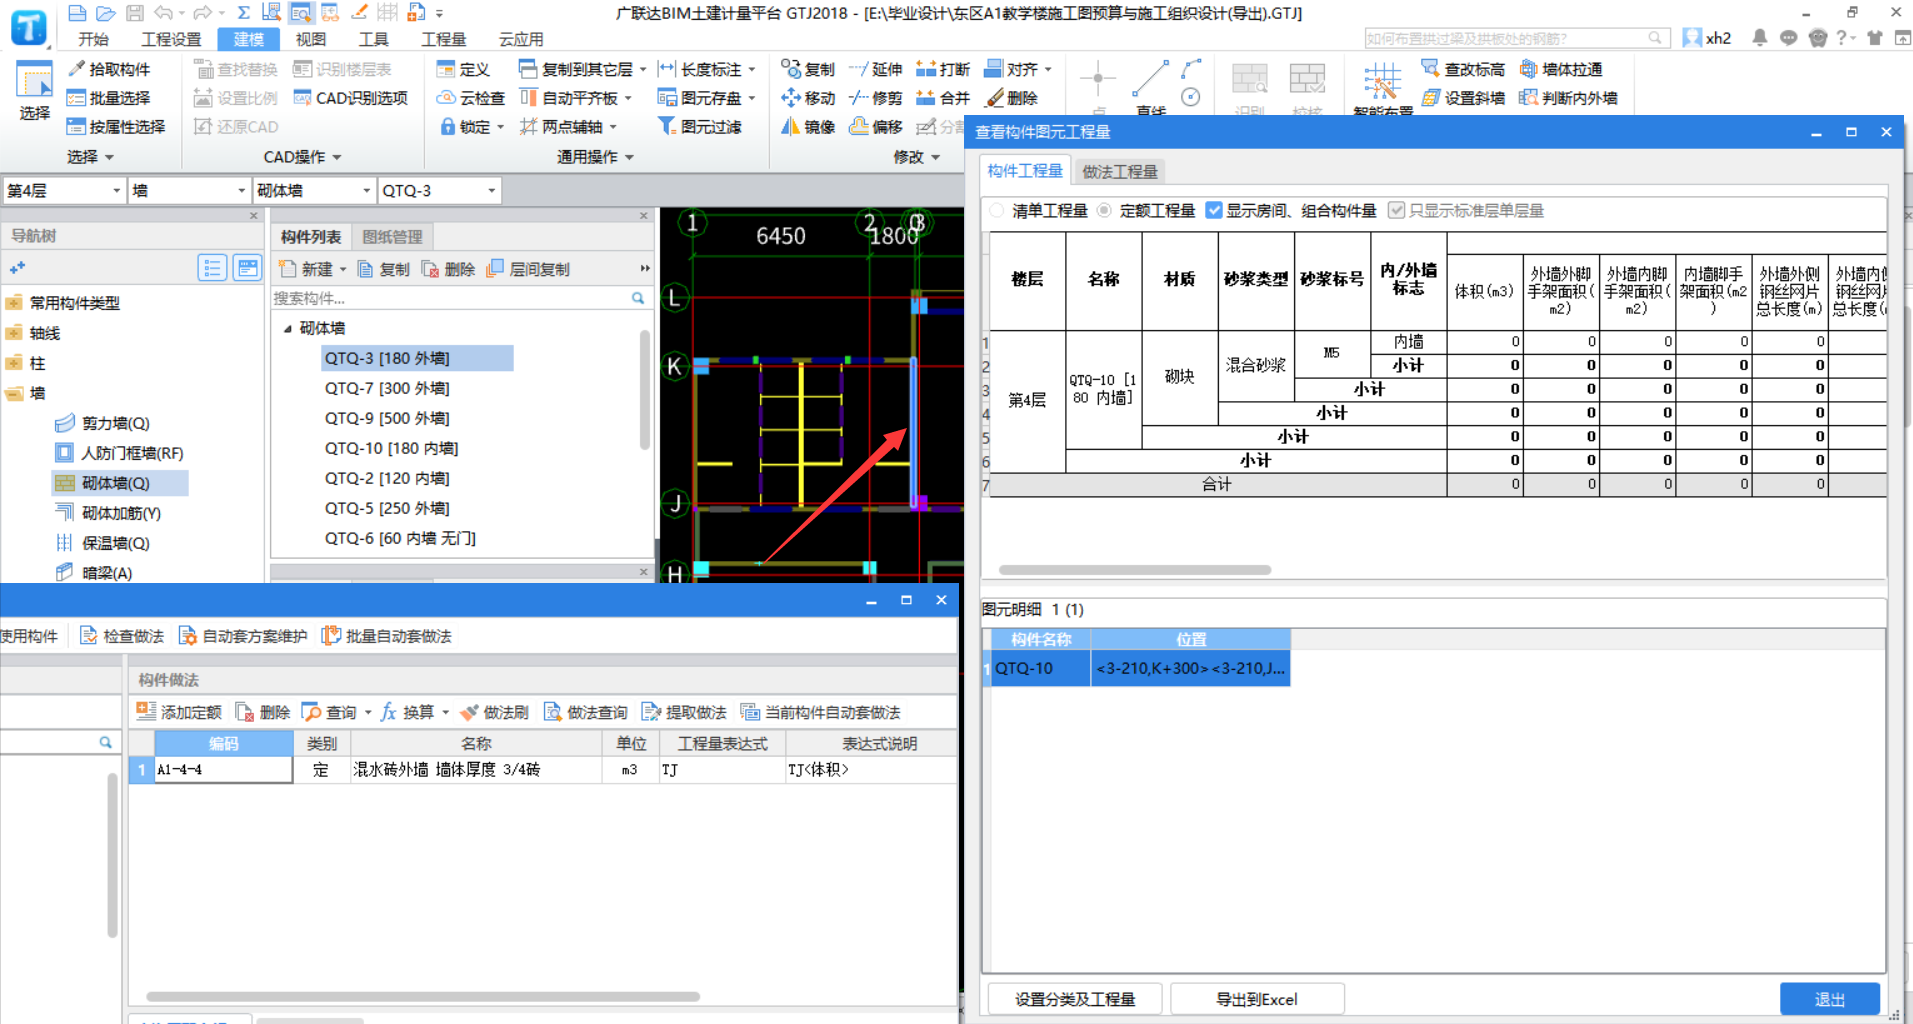Click the quantity table horizontal scrollbar
Screen dimensions: 1913x1024
point(1135,570)
